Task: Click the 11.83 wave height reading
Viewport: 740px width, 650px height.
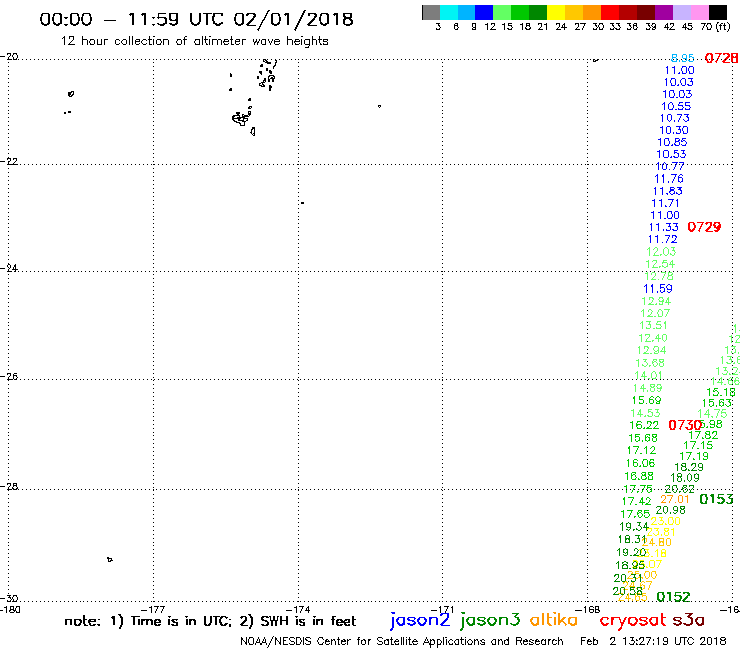Action: (667, 191)
